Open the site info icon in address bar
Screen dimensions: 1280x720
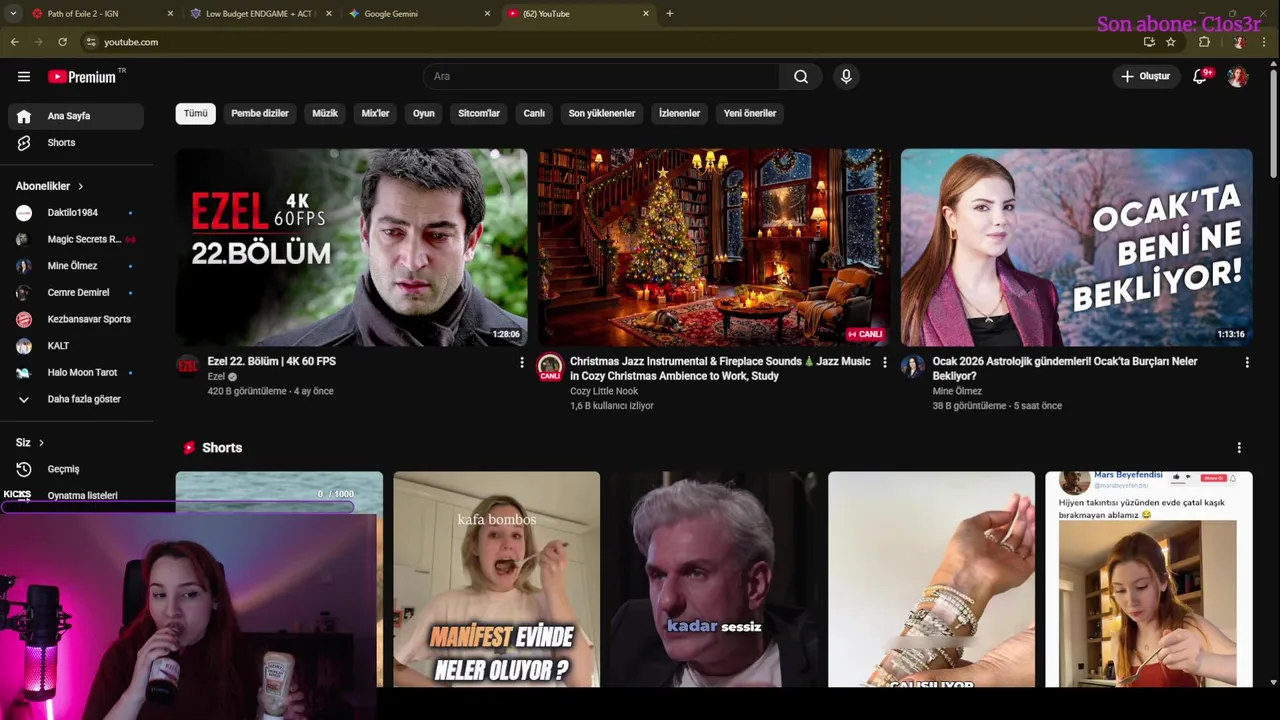click(91, 42)
